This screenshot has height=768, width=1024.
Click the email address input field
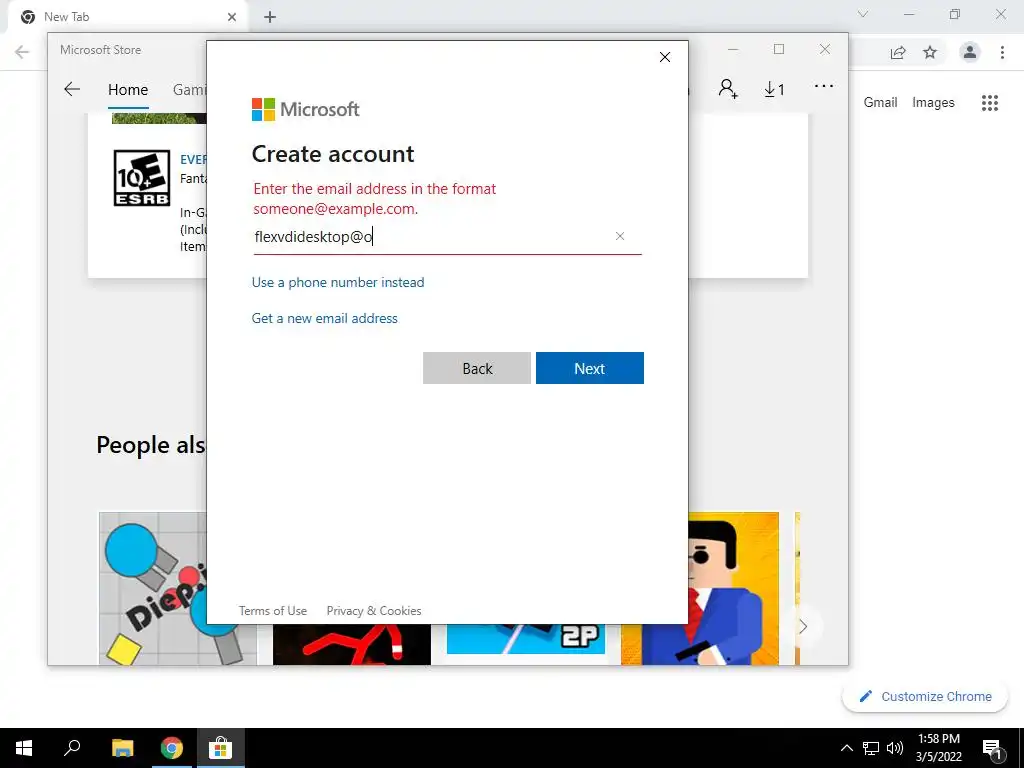tap(447, 236)
